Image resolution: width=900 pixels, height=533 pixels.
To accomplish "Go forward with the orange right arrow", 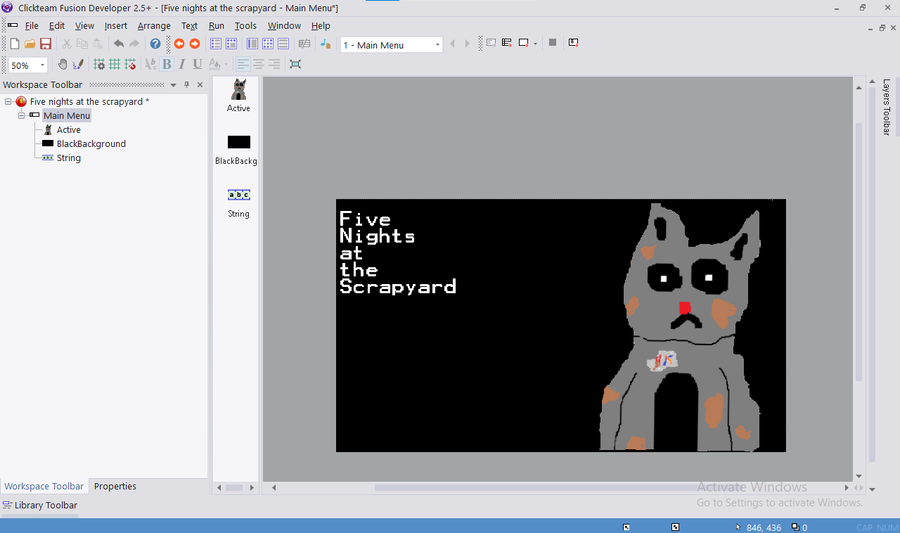I will pos(195,44).
